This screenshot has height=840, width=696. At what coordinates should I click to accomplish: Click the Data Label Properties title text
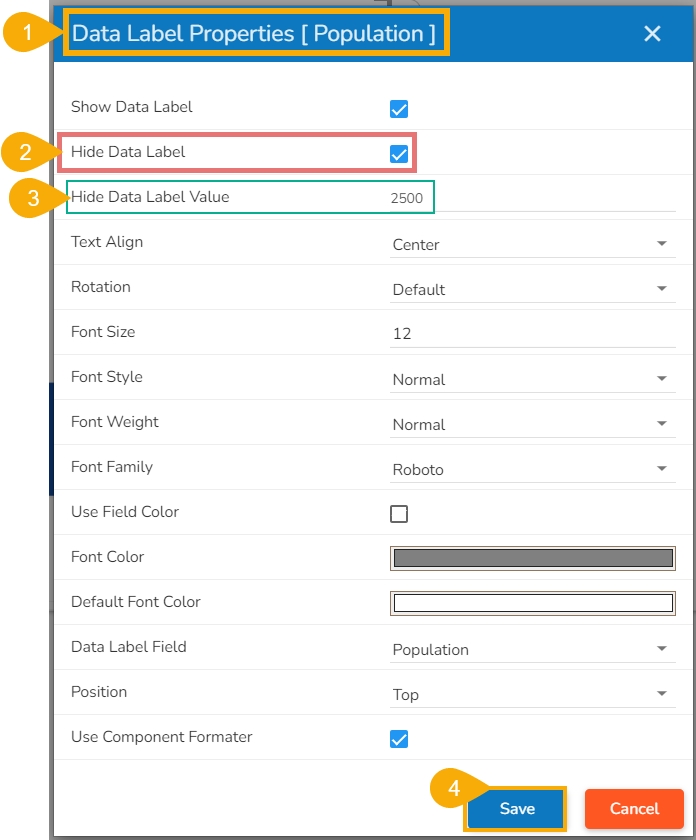pyautogui.click(x=254, y=34)
